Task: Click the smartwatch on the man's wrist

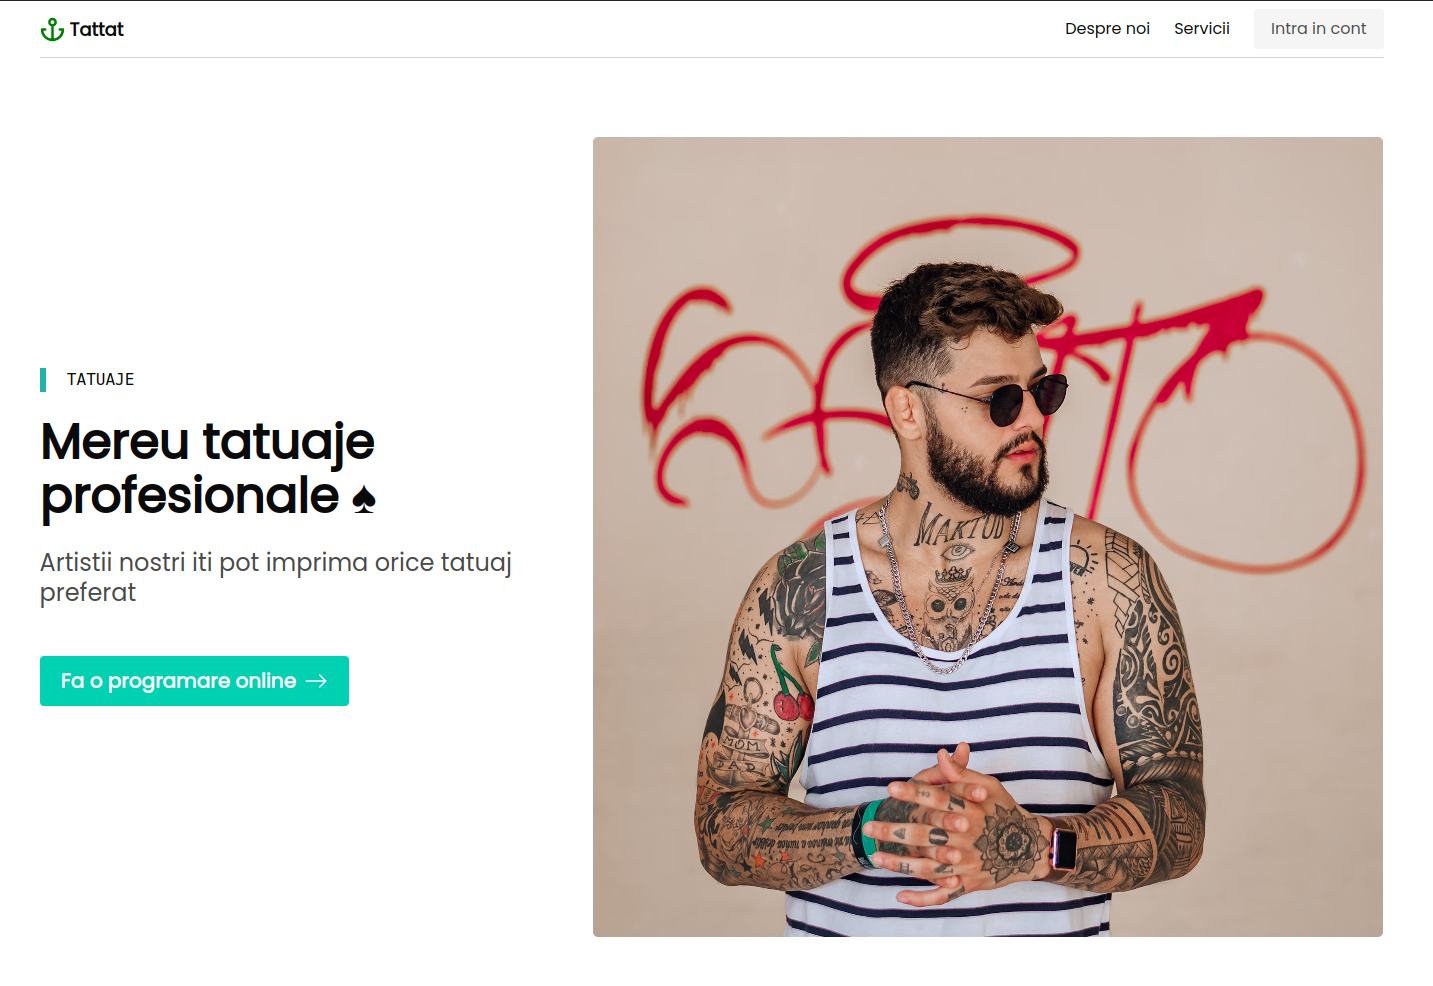Action: [x=1063, y=849]
